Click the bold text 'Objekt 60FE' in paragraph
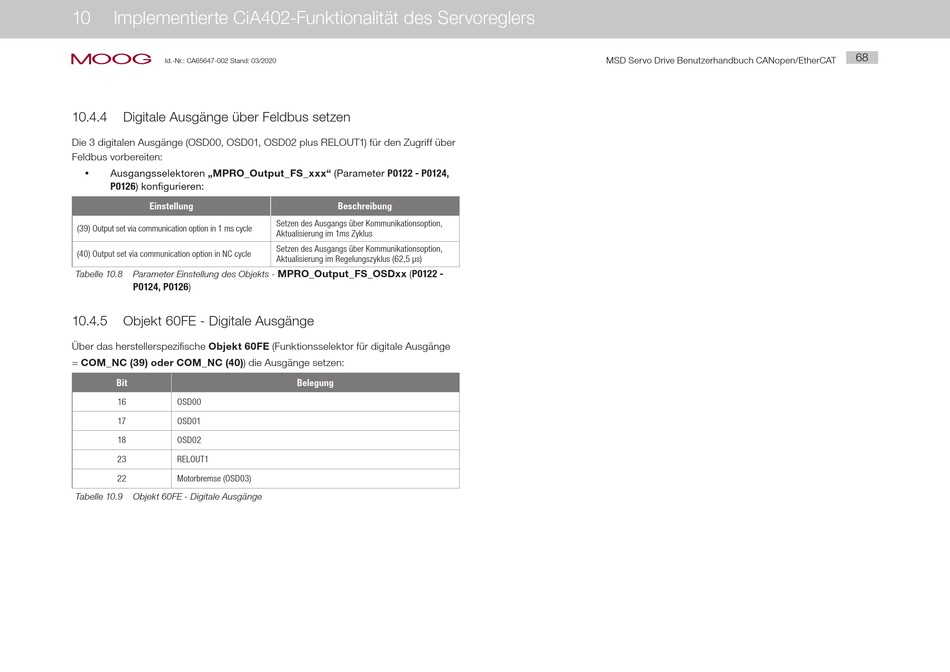The width and height of the screenshot is (950, 672). (x=239, y=347)
